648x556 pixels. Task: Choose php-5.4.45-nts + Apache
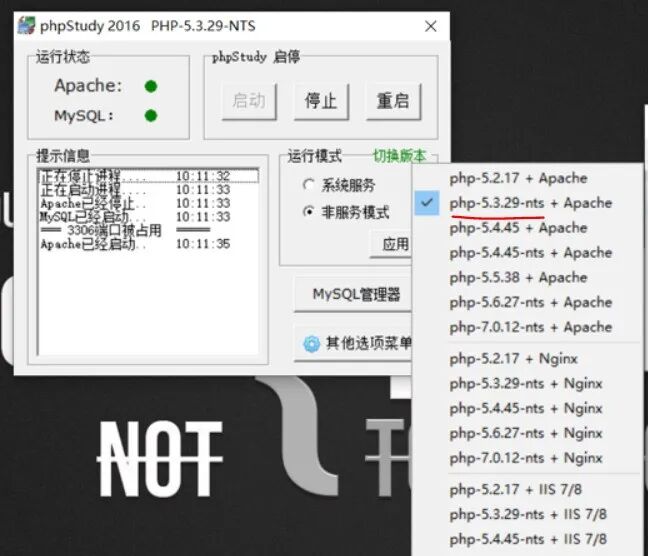click(527, 253)
